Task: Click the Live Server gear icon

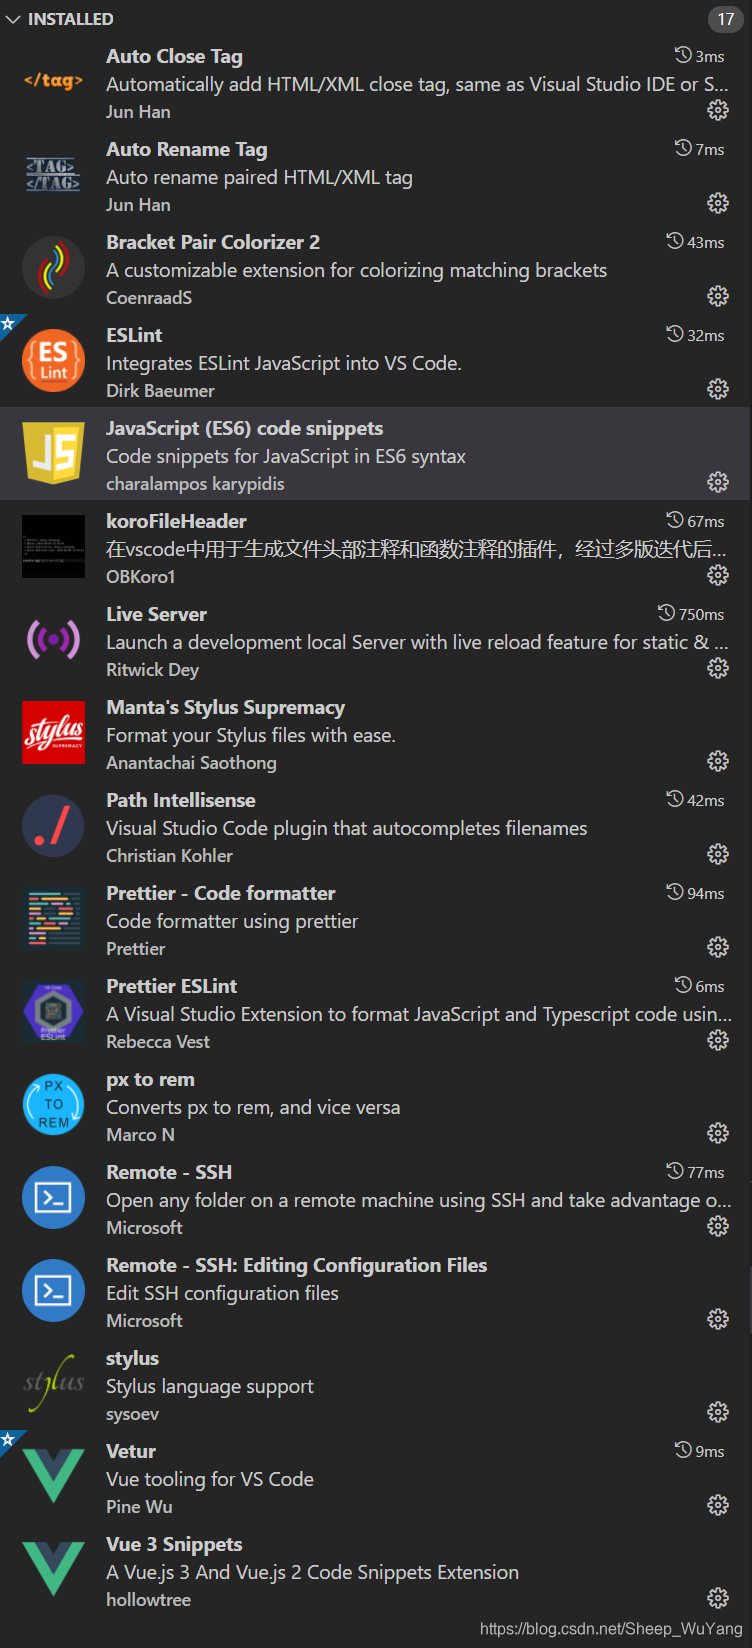Action: tap(718, 668)
